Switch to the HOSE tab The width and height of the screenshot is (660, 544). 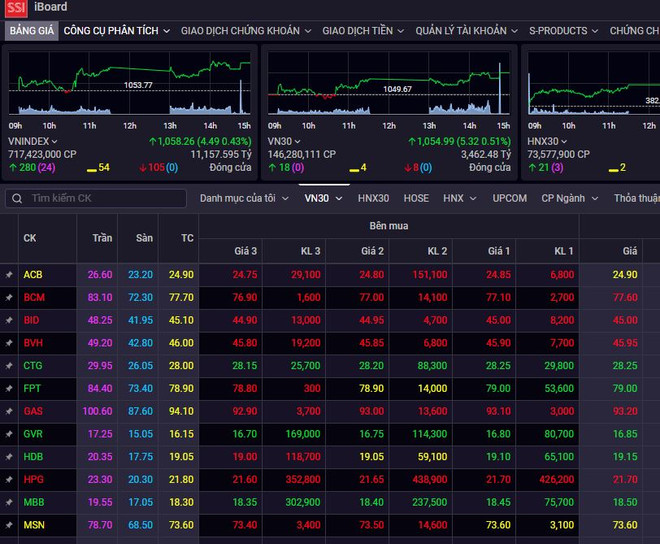point(416,198)
